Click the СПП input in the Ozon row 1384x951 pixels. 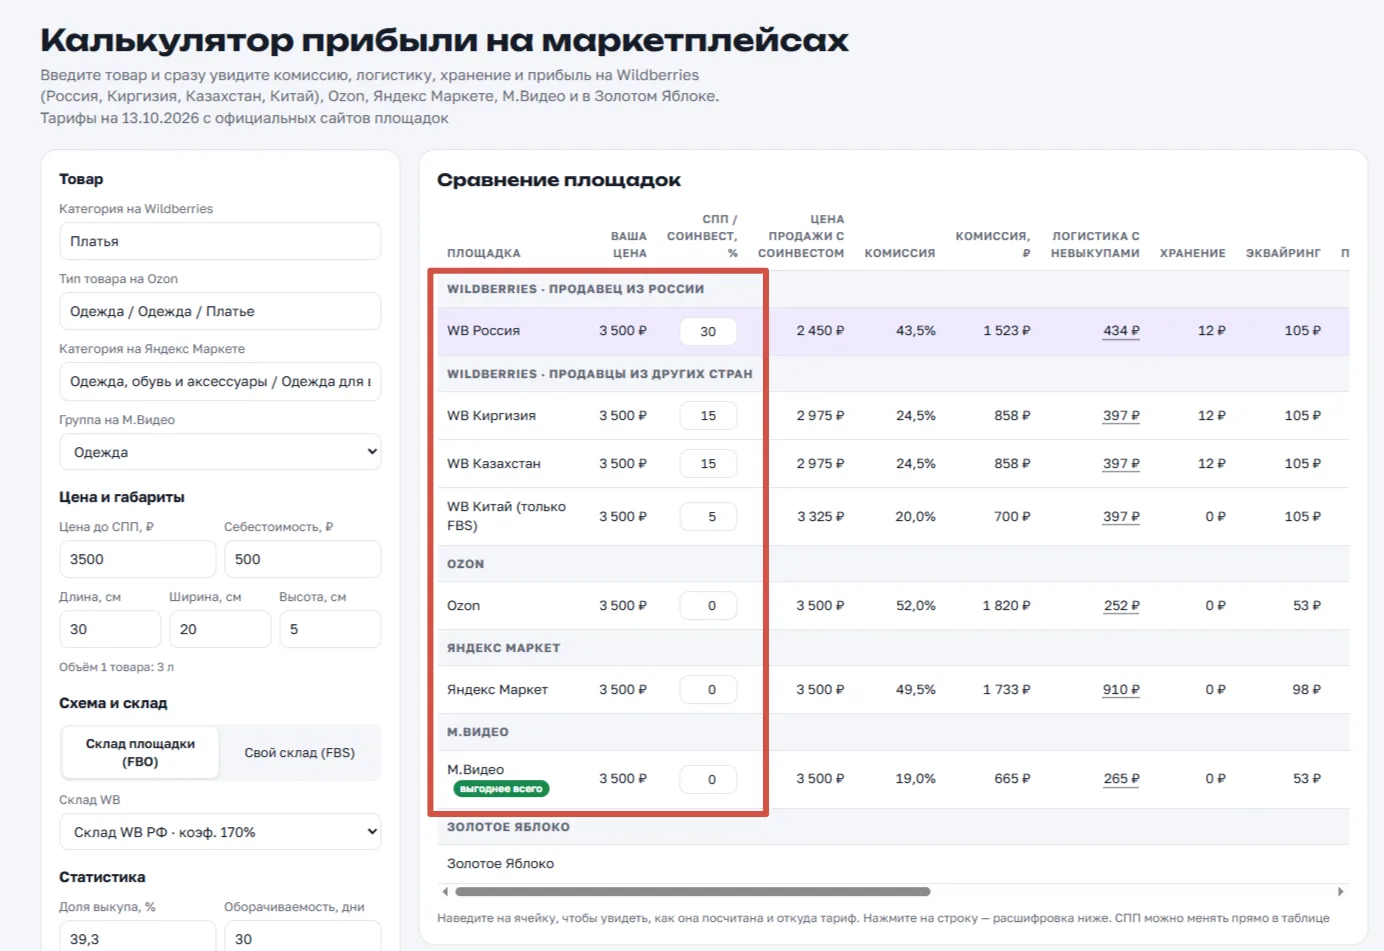(708, 605)
